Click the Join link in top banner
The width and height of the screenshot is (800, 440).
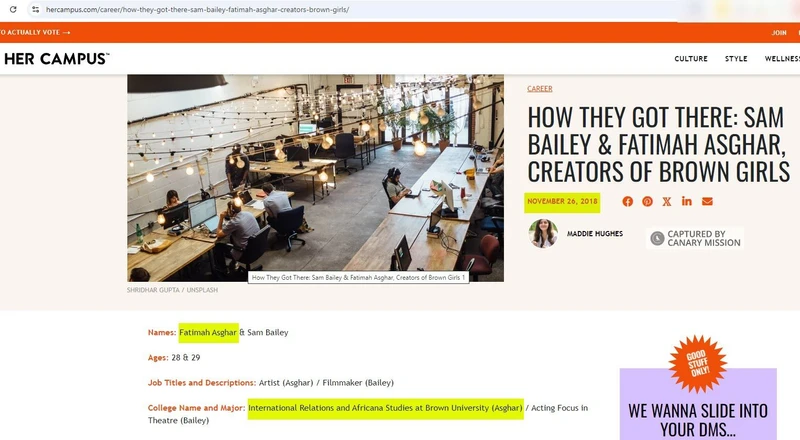point(779,33)
